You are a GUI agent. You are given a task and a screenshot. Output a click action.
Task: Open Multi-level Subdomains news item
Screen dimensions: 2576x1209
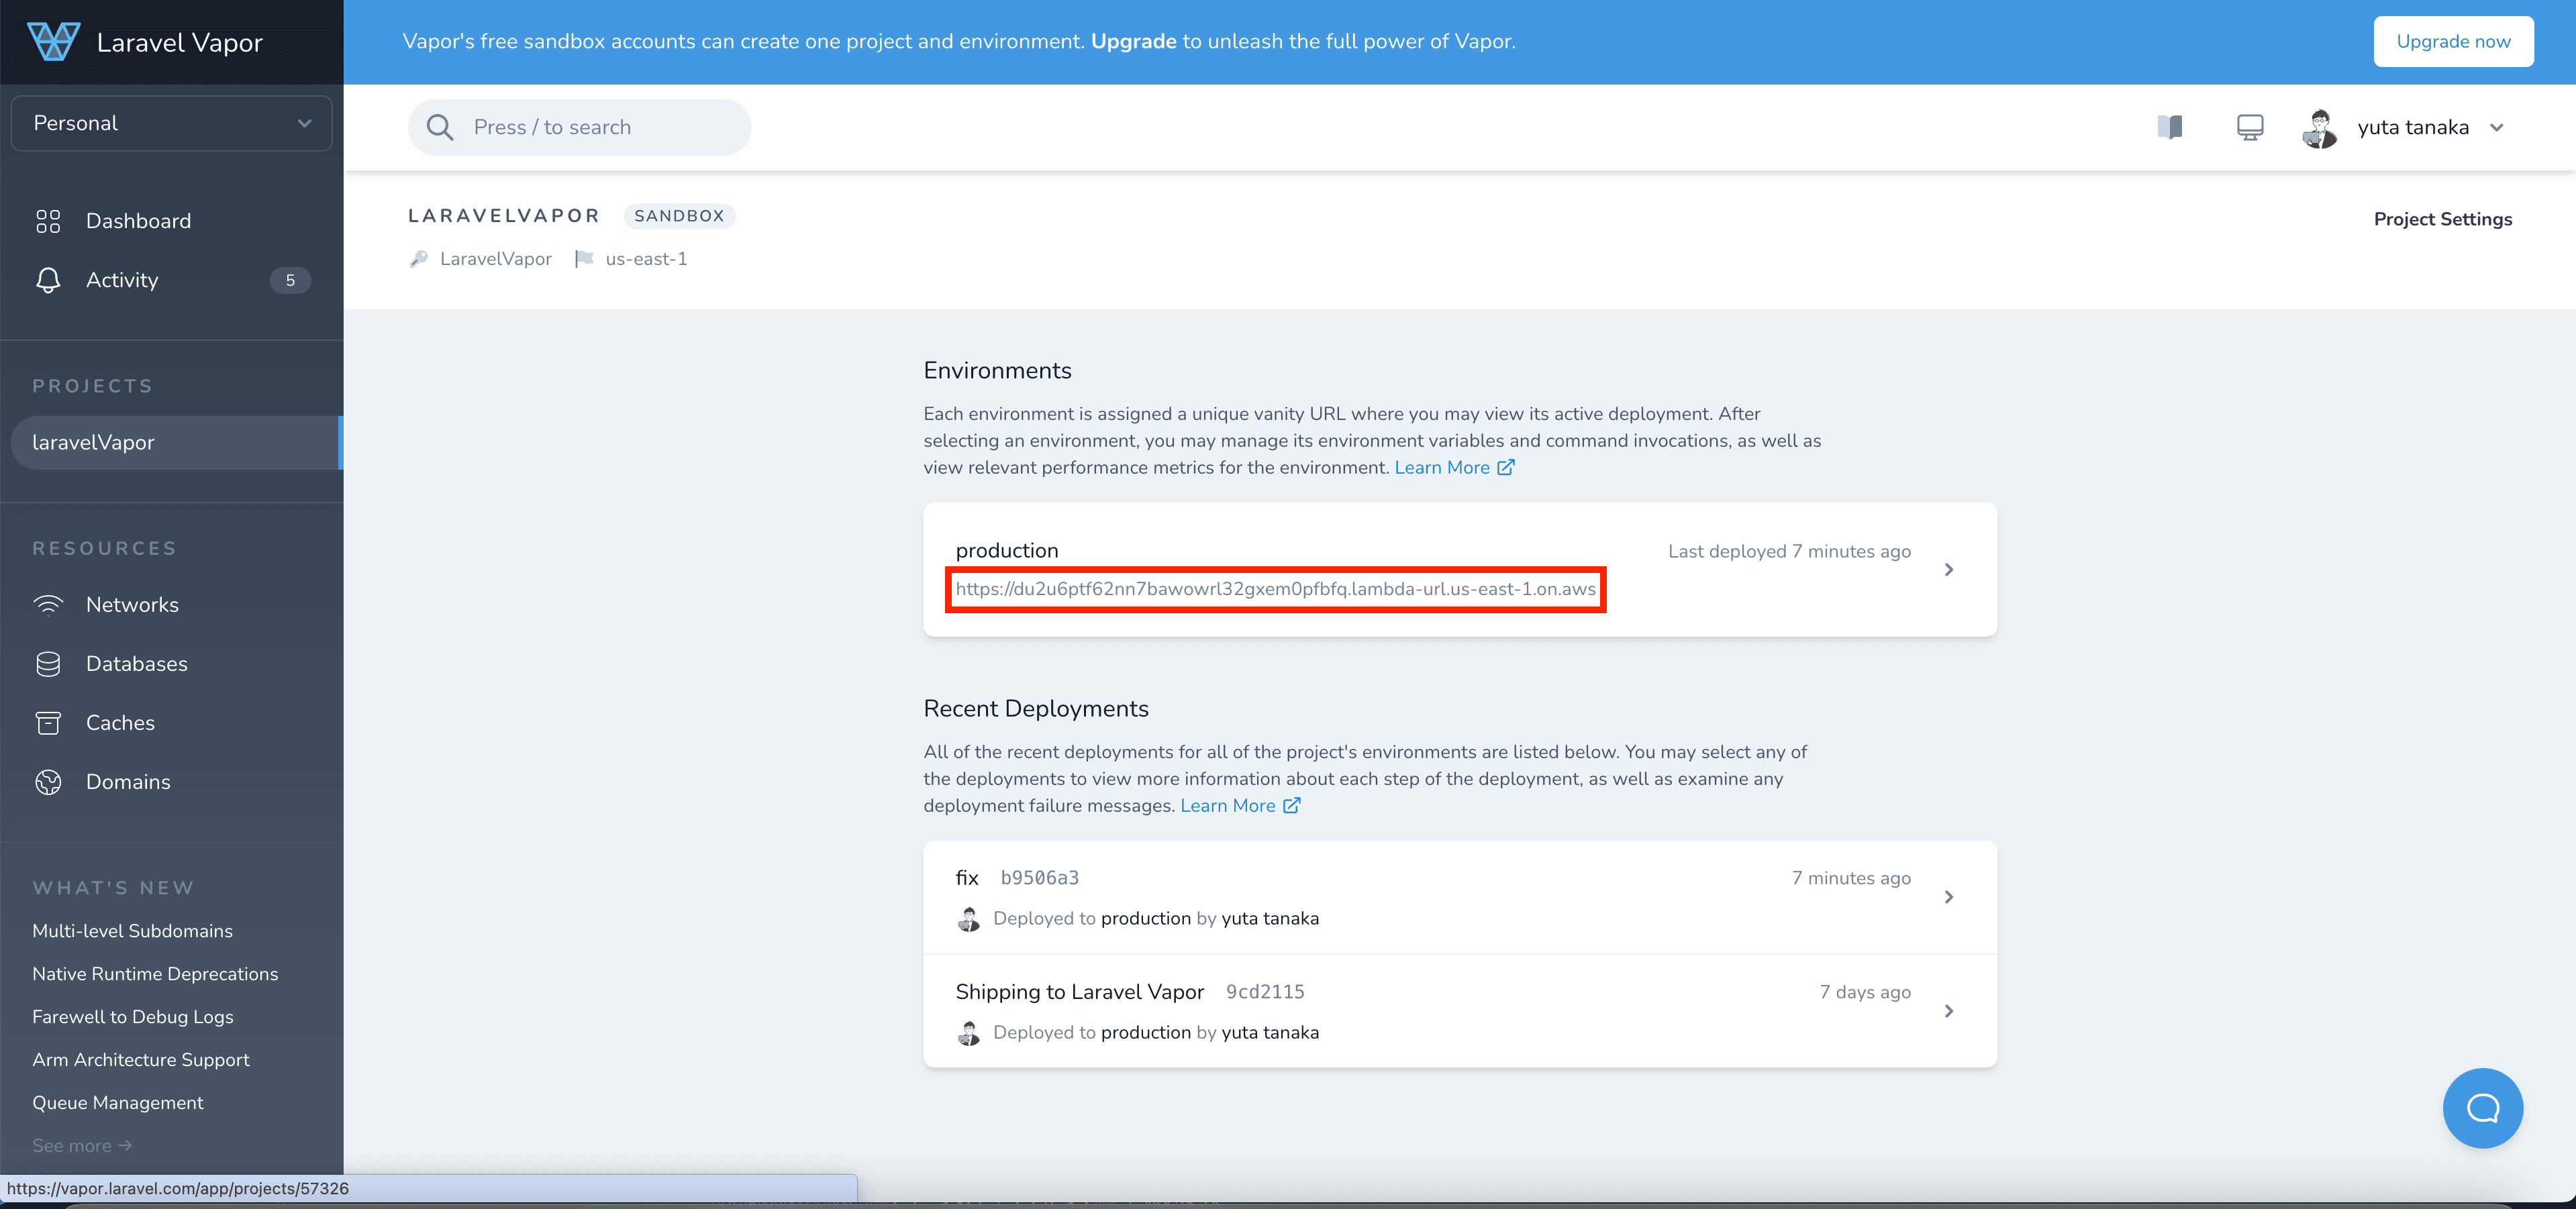[x=132, y=930]
